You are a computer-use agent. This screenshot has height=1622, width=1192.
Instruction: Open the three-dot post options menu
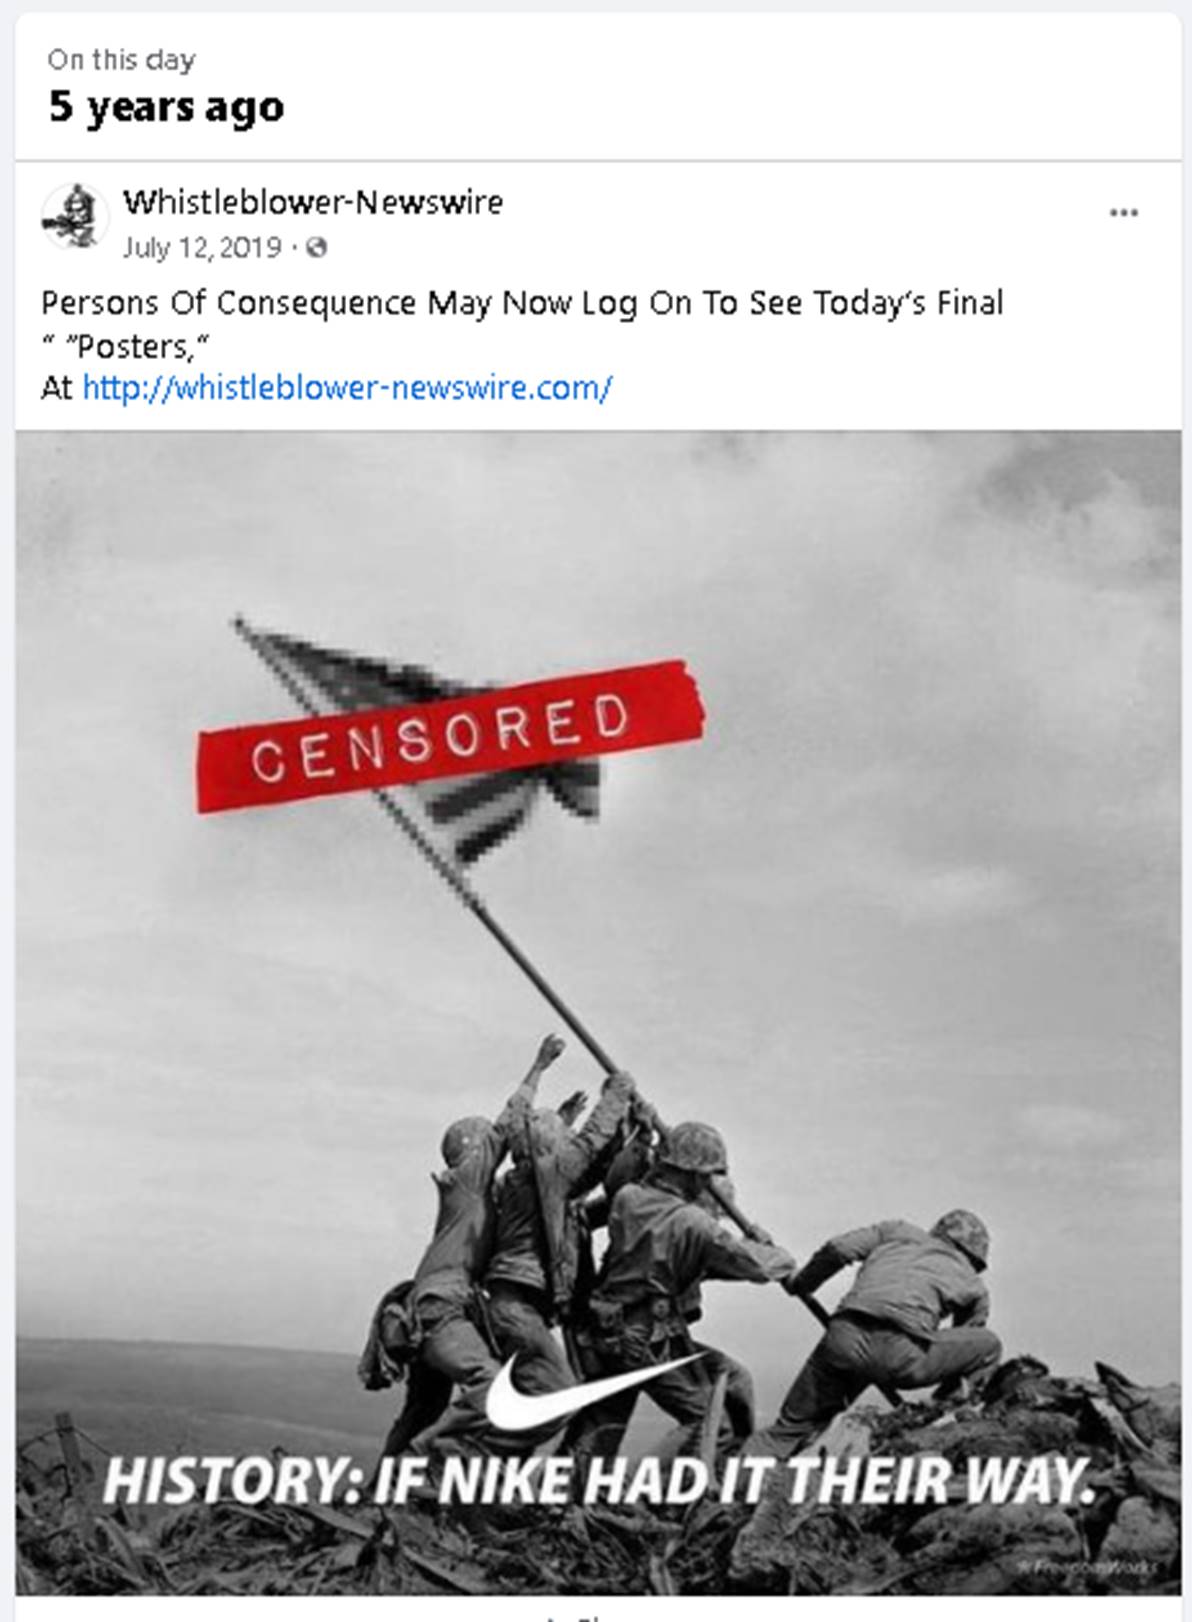click(1124, 213)
